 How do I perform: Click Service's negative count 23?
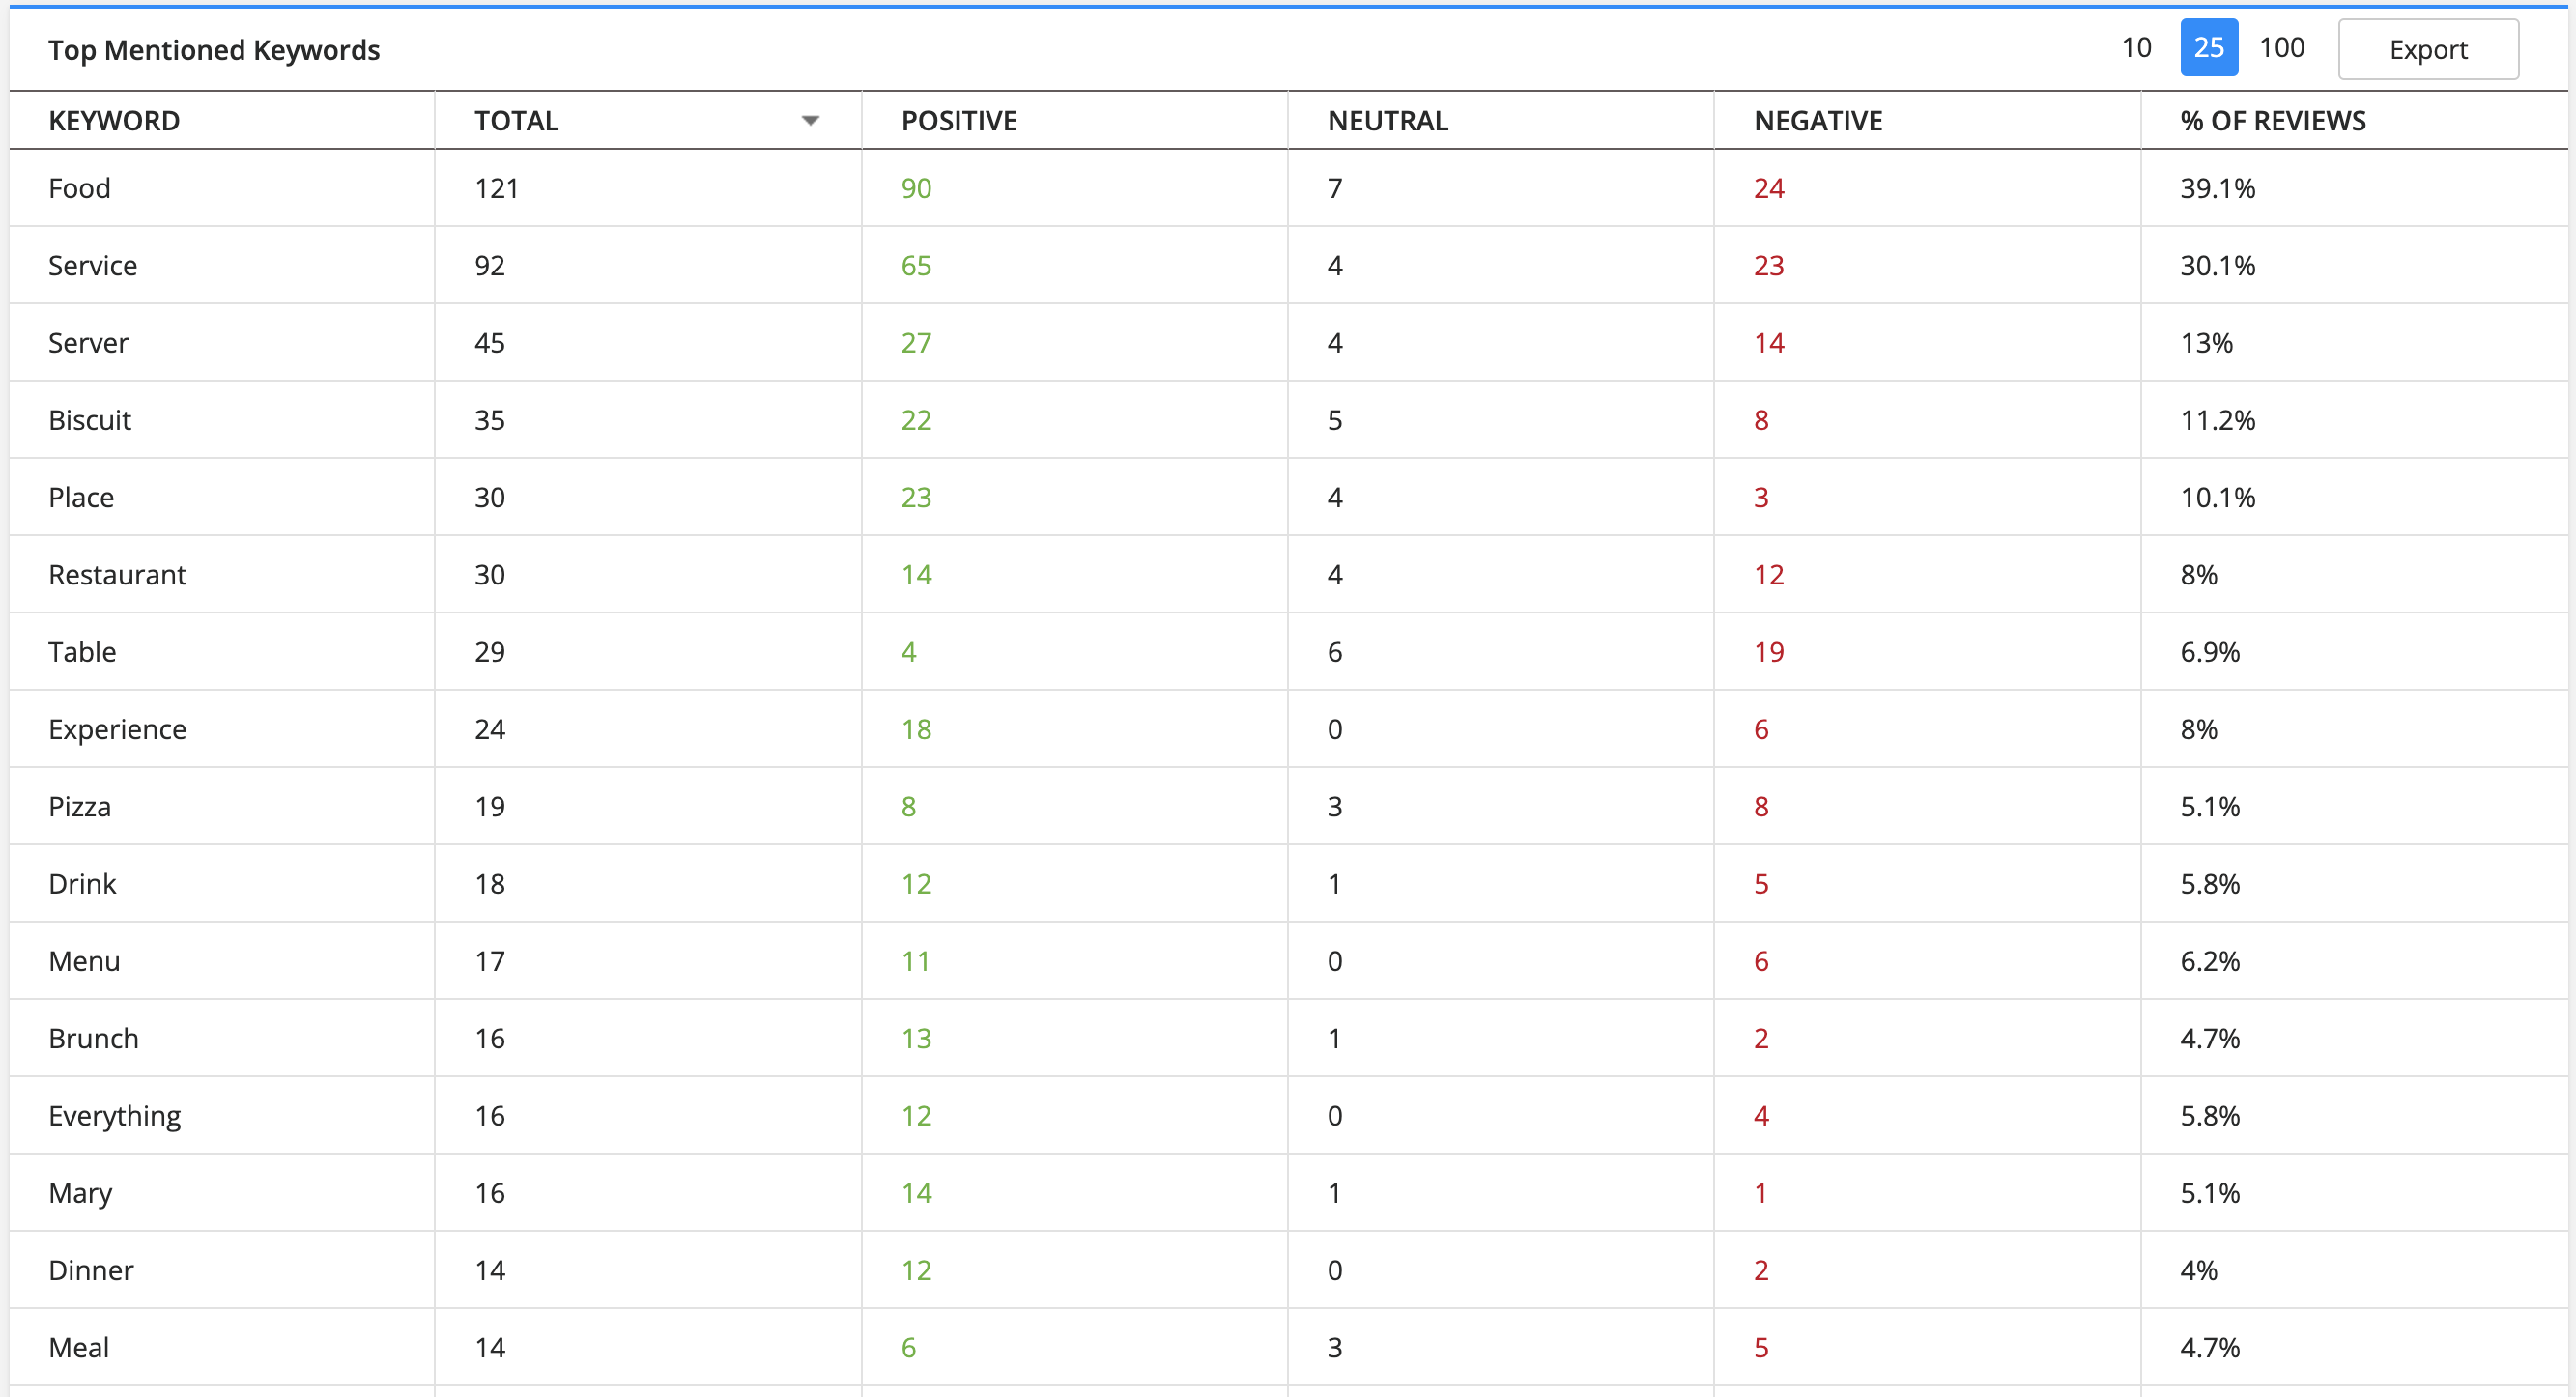[x=1769, y=266]
